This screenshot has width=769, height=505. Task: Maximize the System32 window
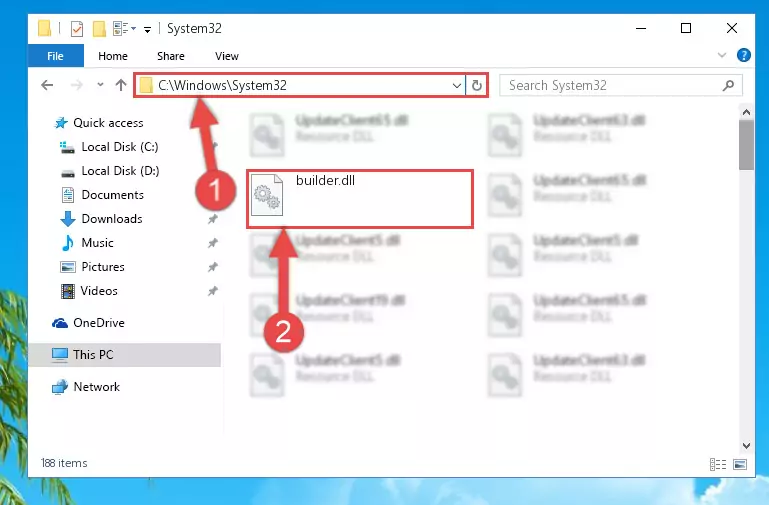[686, 28]
